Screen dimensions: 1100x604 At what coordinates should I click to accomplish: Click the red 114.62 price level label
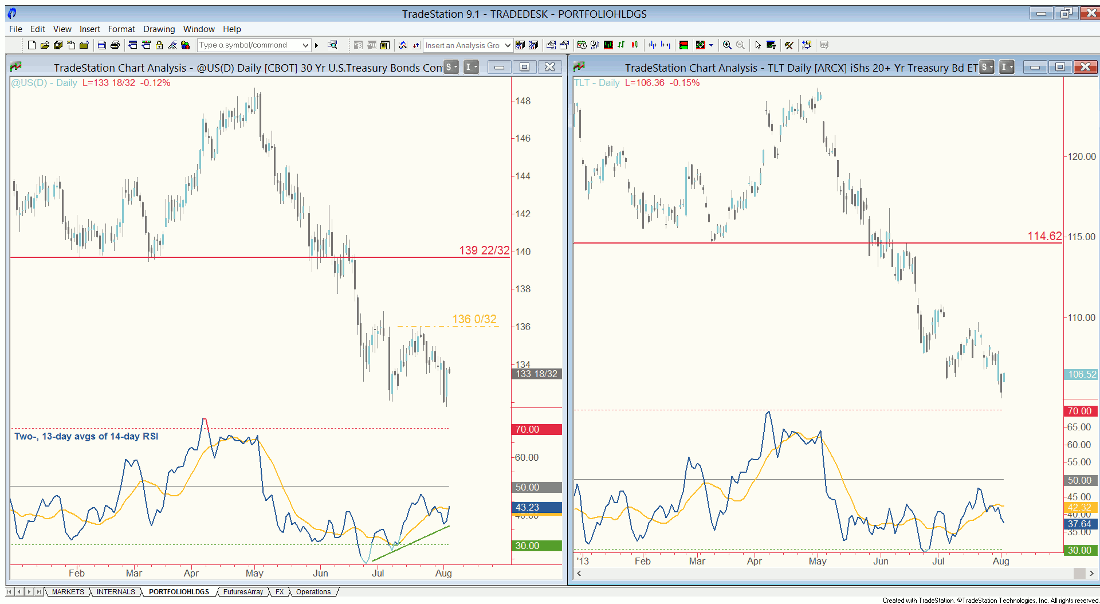pos(1044,236)
